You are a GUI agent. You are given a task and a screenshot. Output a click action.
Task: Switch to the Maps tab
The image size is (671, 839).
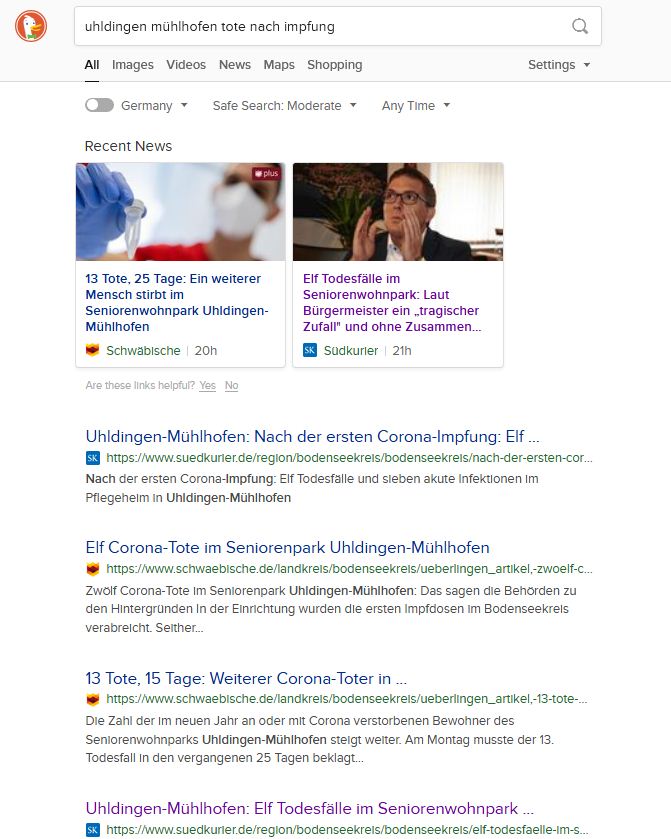(279, 65)
